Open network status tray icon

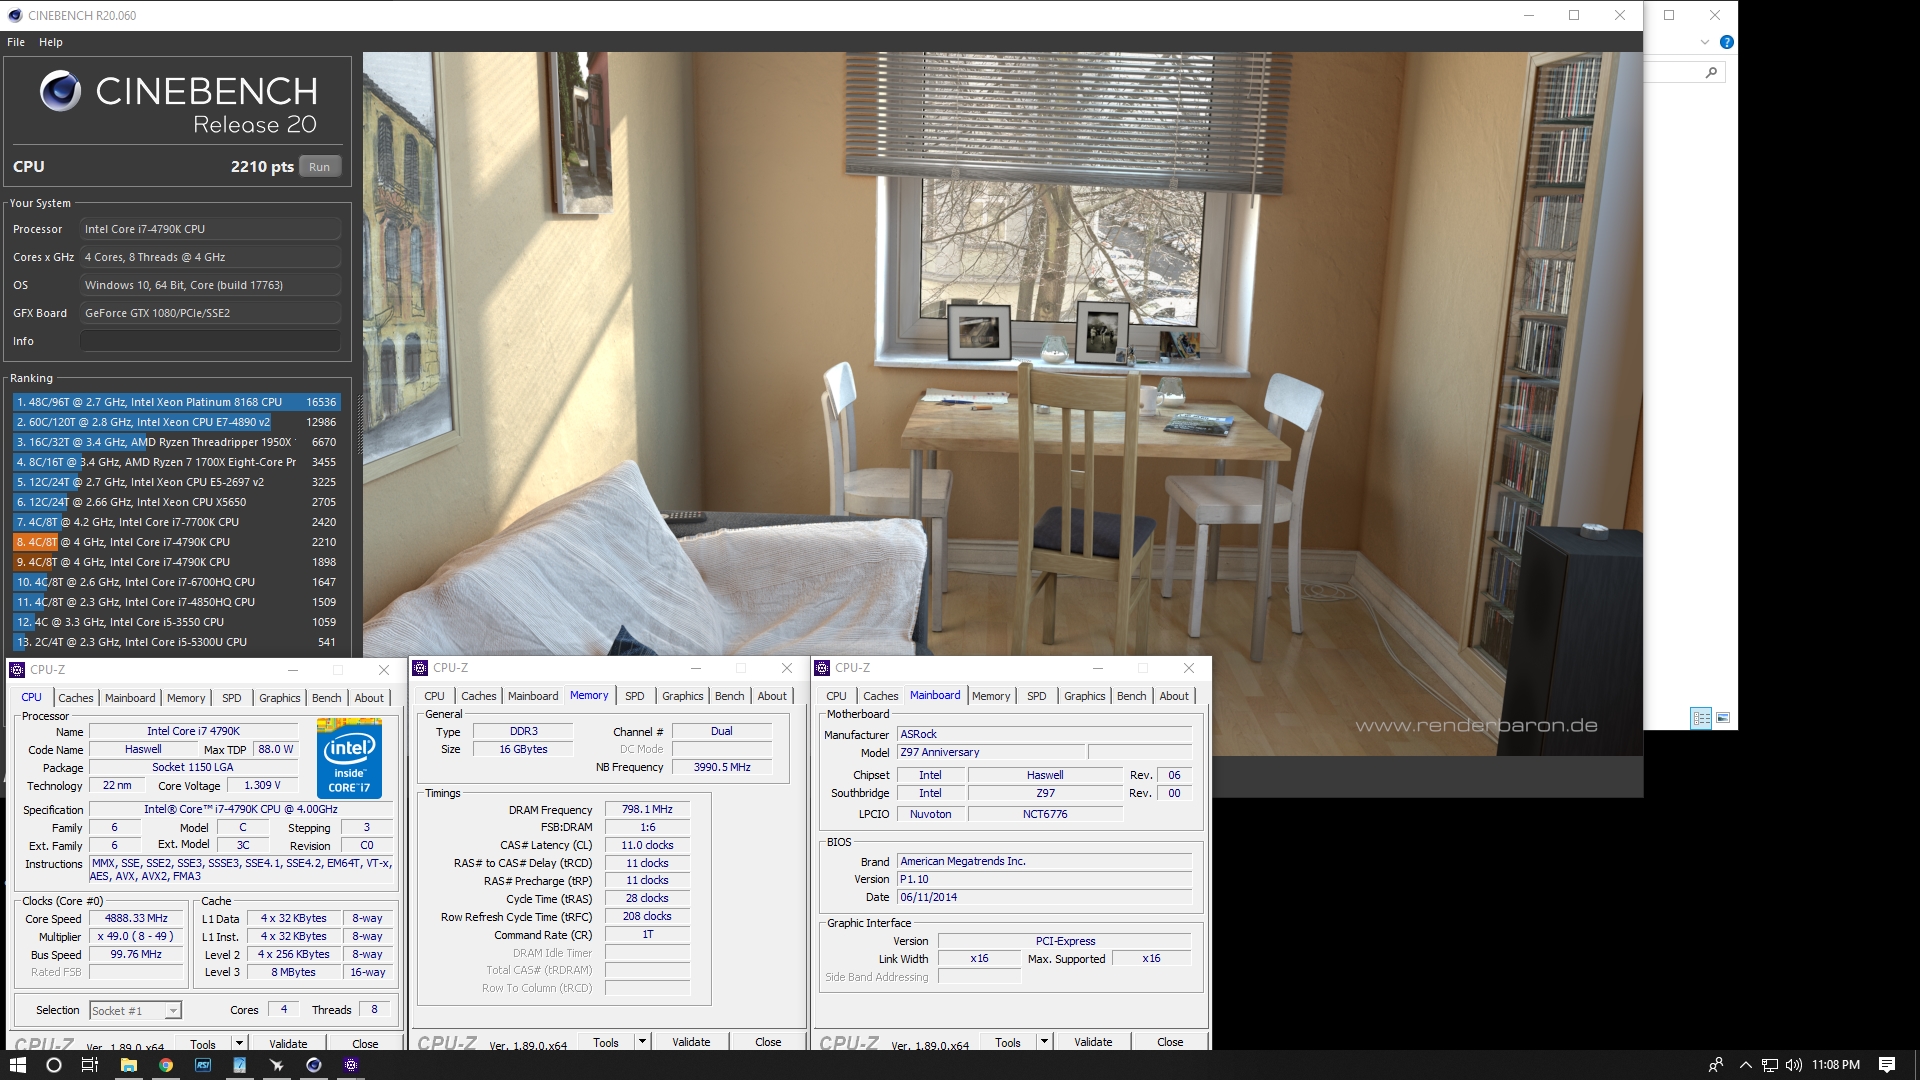click(x=1770, y=1065)
